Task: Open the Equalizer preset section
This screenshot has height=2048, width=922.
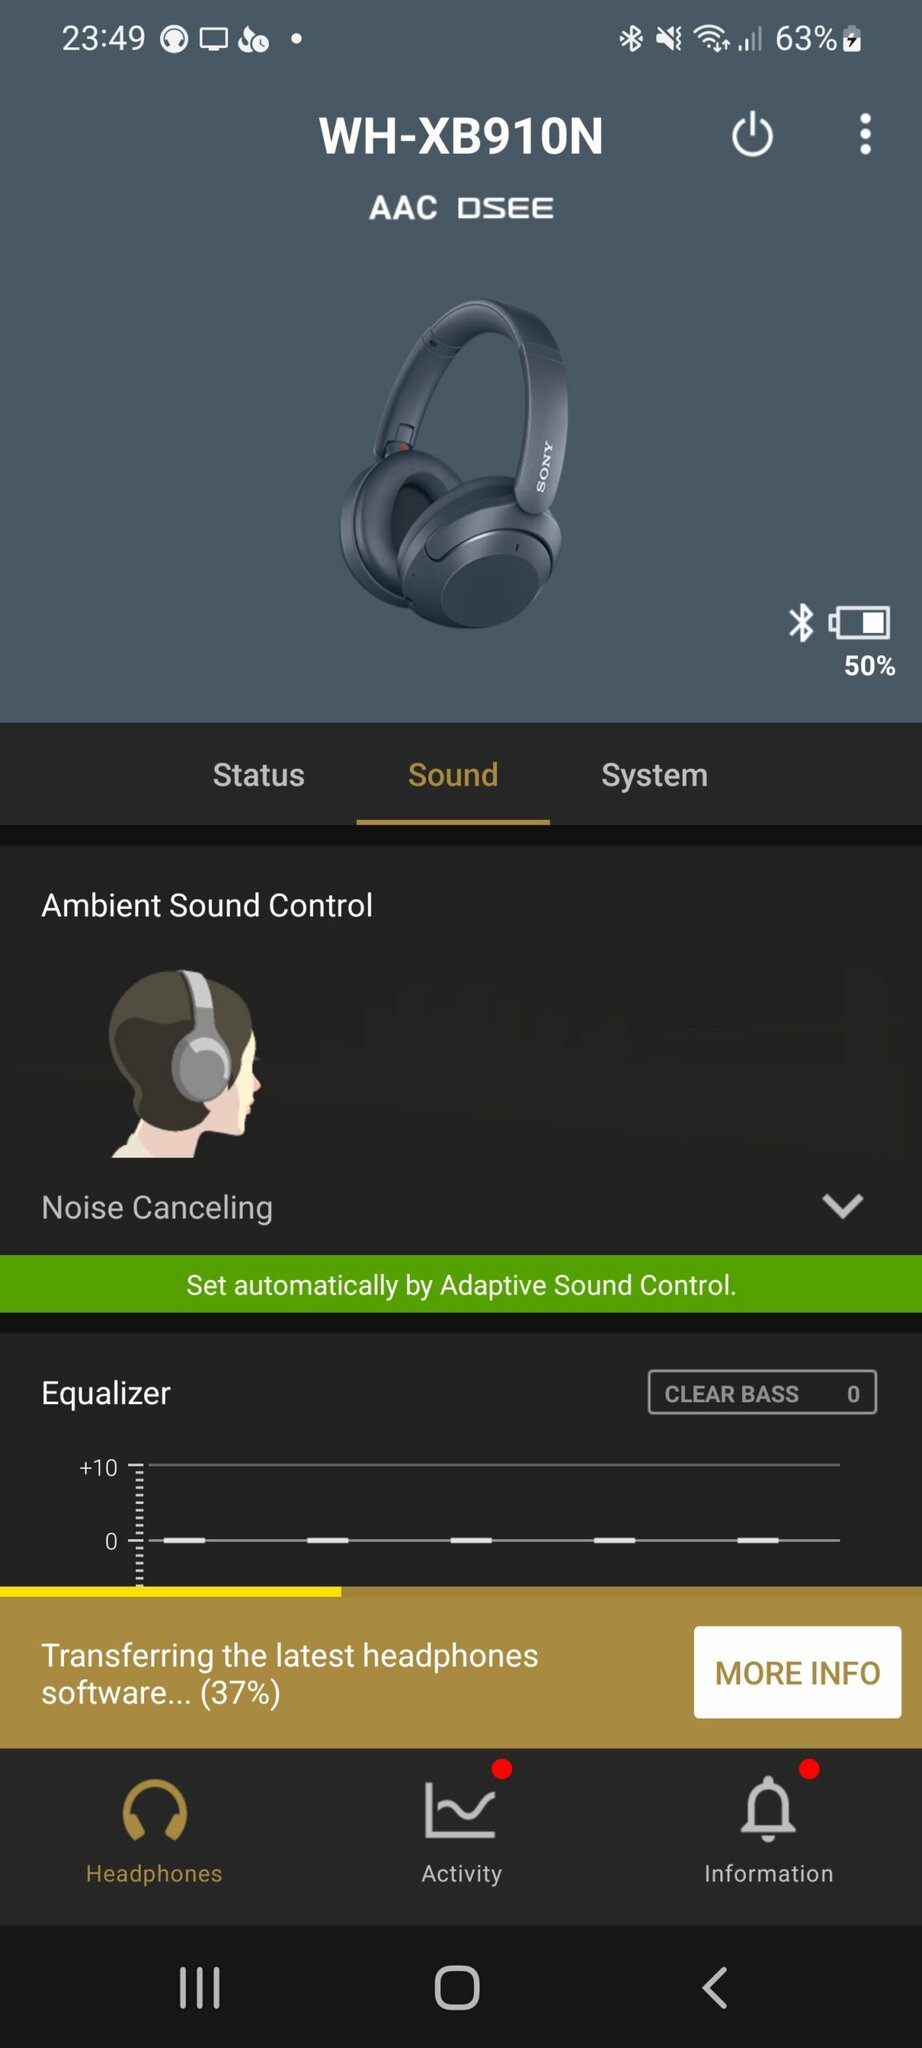Action: tap(106, 1393)
